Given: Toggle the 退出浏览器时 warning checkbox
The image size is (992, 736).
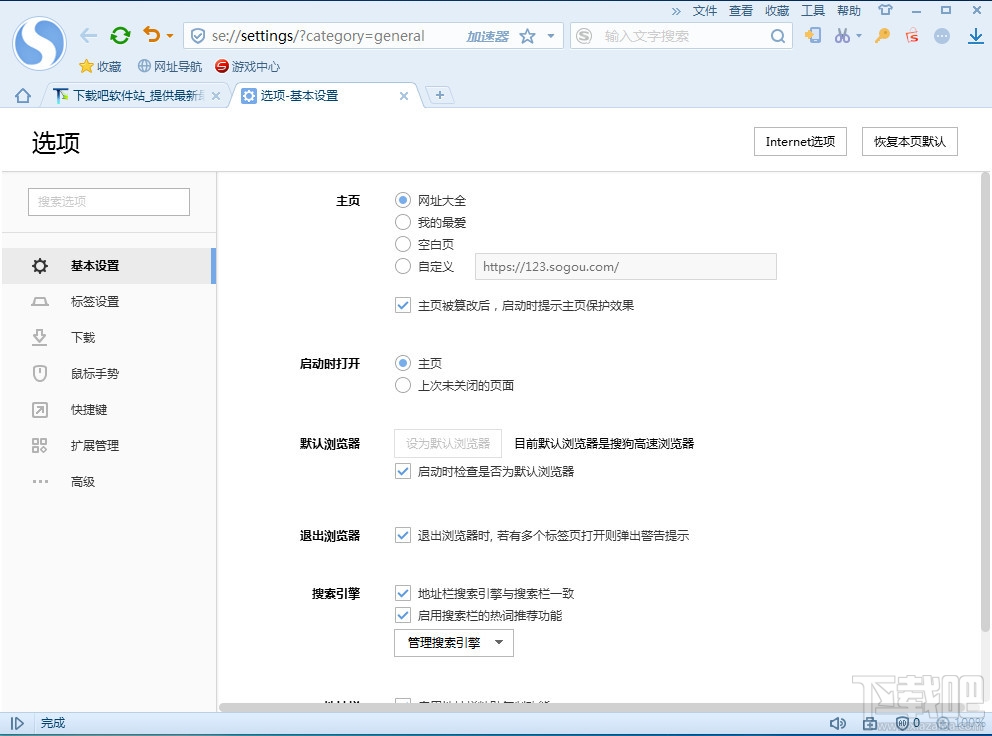Looking at the screenshot, I should coord(402,535).
